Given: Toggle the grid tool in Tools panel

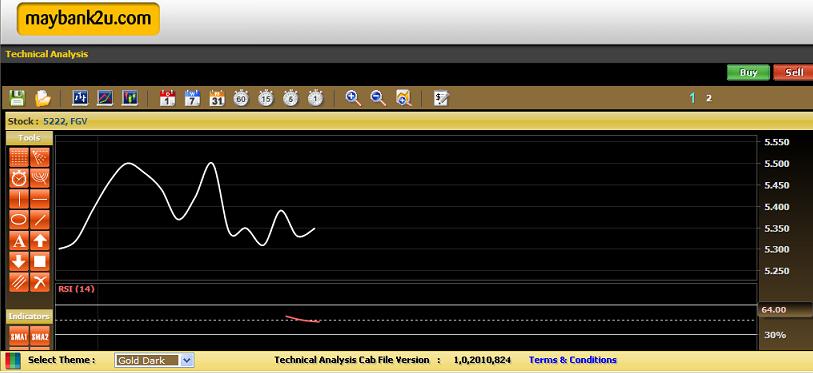Looking at the screenshot, I should click(19, 157).
